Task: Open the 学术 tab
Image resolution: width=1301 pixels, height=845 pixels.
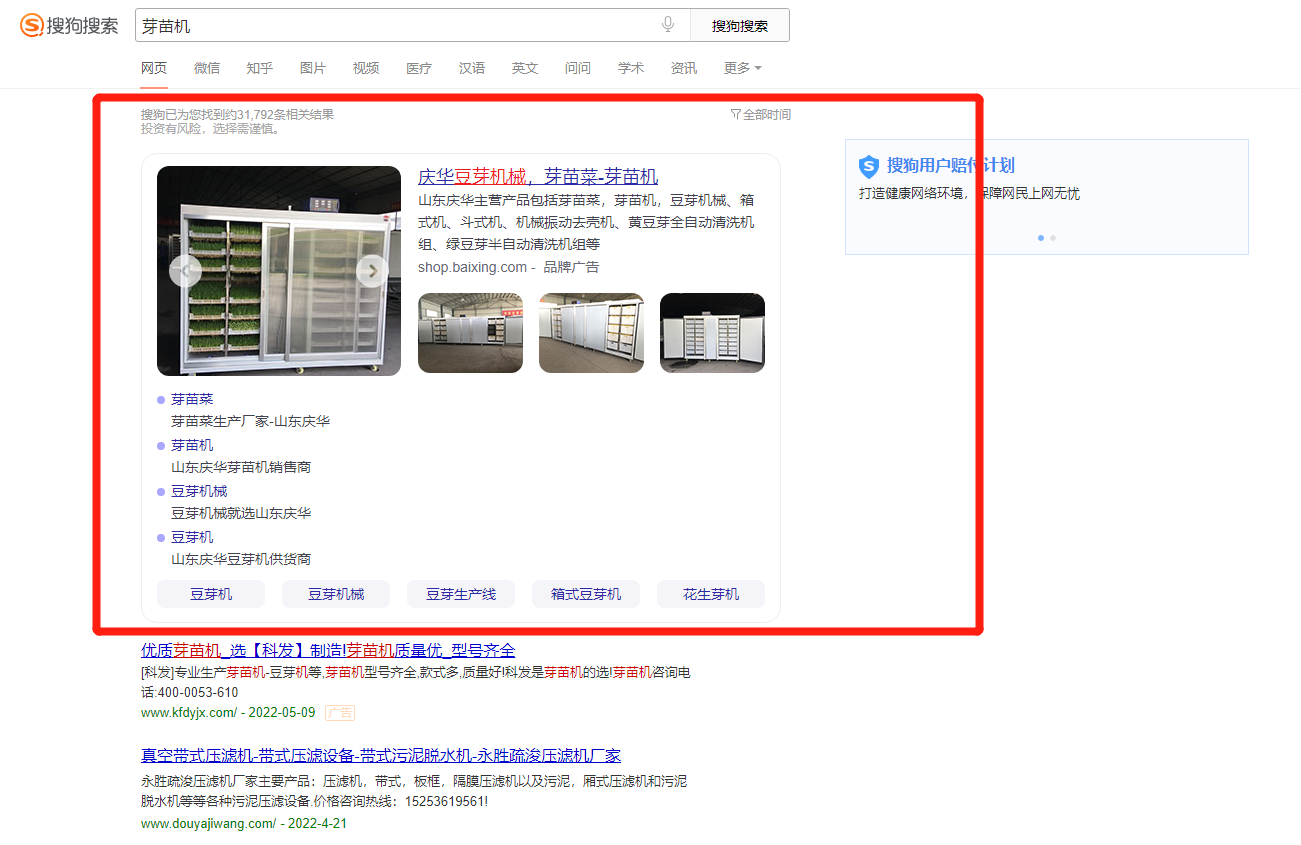Action: pyautogui.click(x=631, y=68)
